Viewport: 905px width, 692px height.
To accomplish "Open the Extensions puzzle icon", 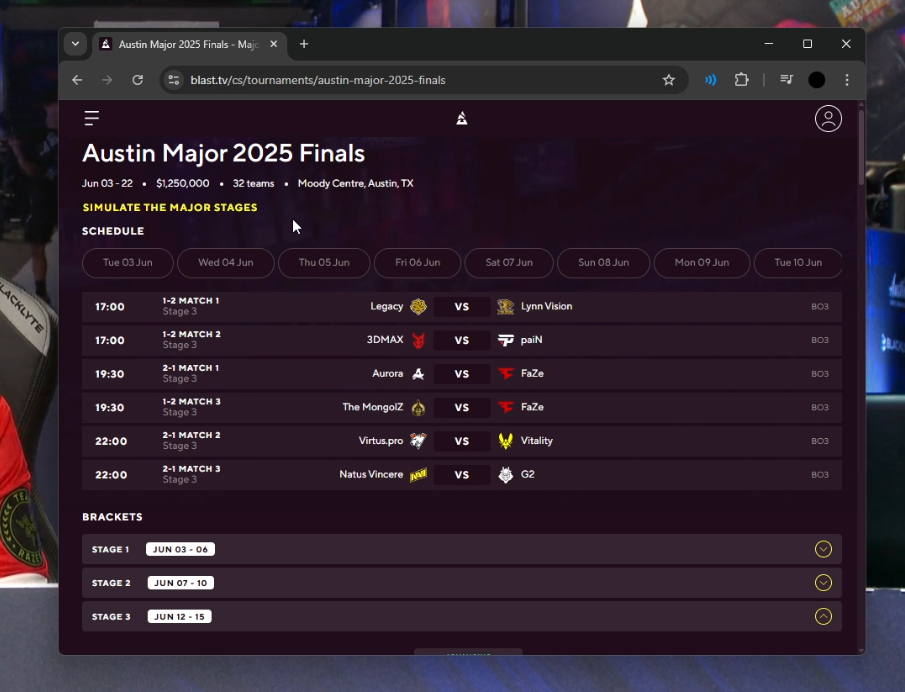I will point(742,80).
